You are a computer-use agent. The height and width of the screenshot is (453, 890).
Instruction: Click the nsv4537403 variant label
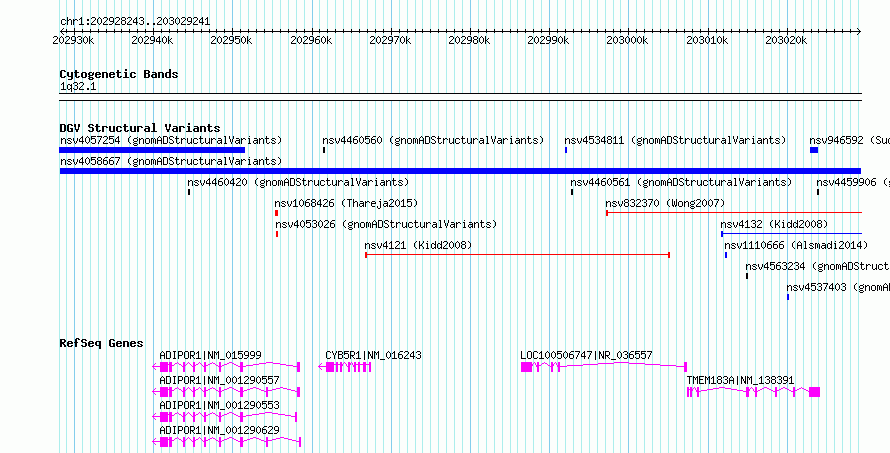coord(838,288)
